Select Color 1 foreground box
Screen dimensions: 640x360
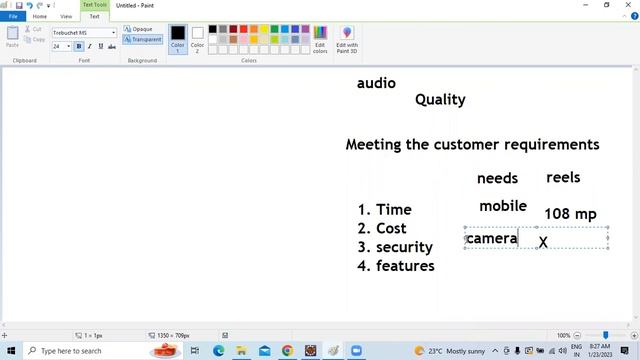click(178, 39)
